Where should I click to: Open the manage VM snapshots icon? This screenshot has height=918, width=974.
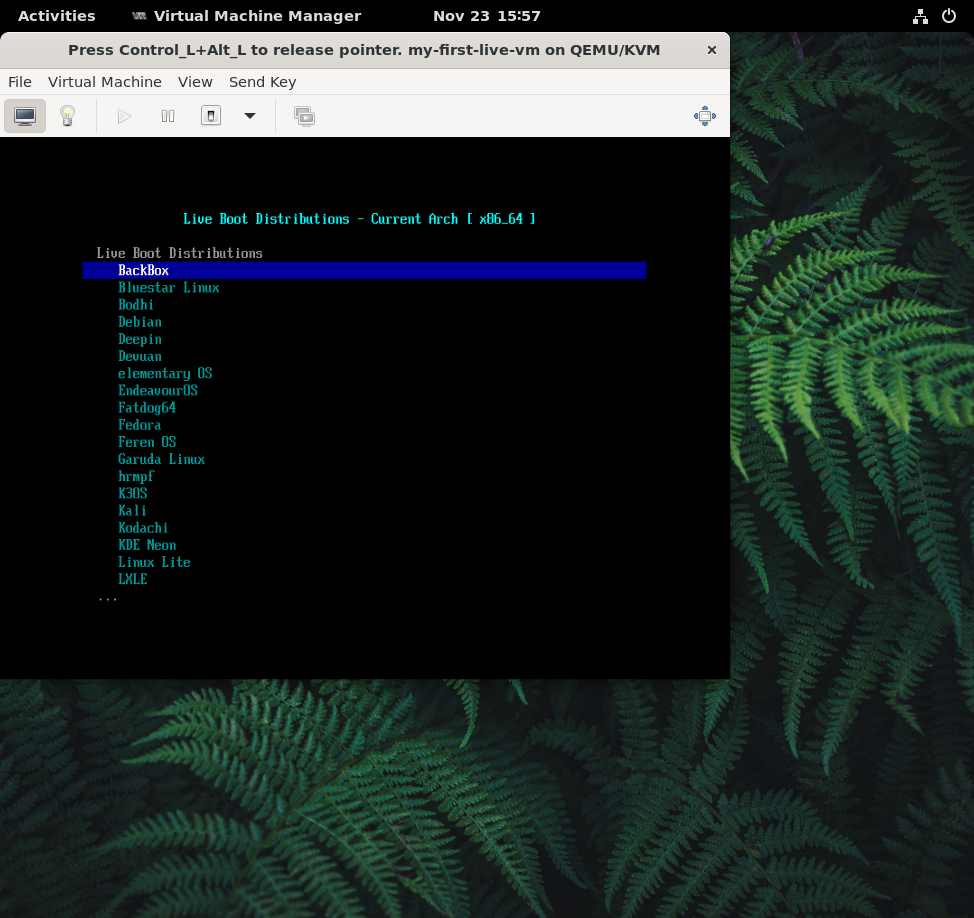(x=304, y=116)
